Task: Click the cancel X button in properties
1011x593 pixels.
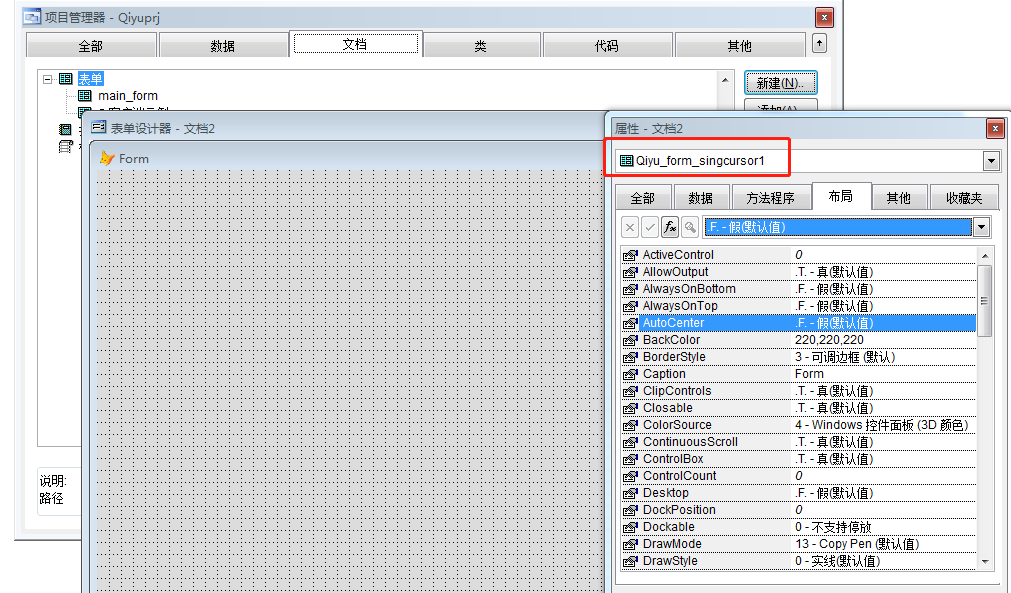Action: pyautogui.click(x=630, y=227)
